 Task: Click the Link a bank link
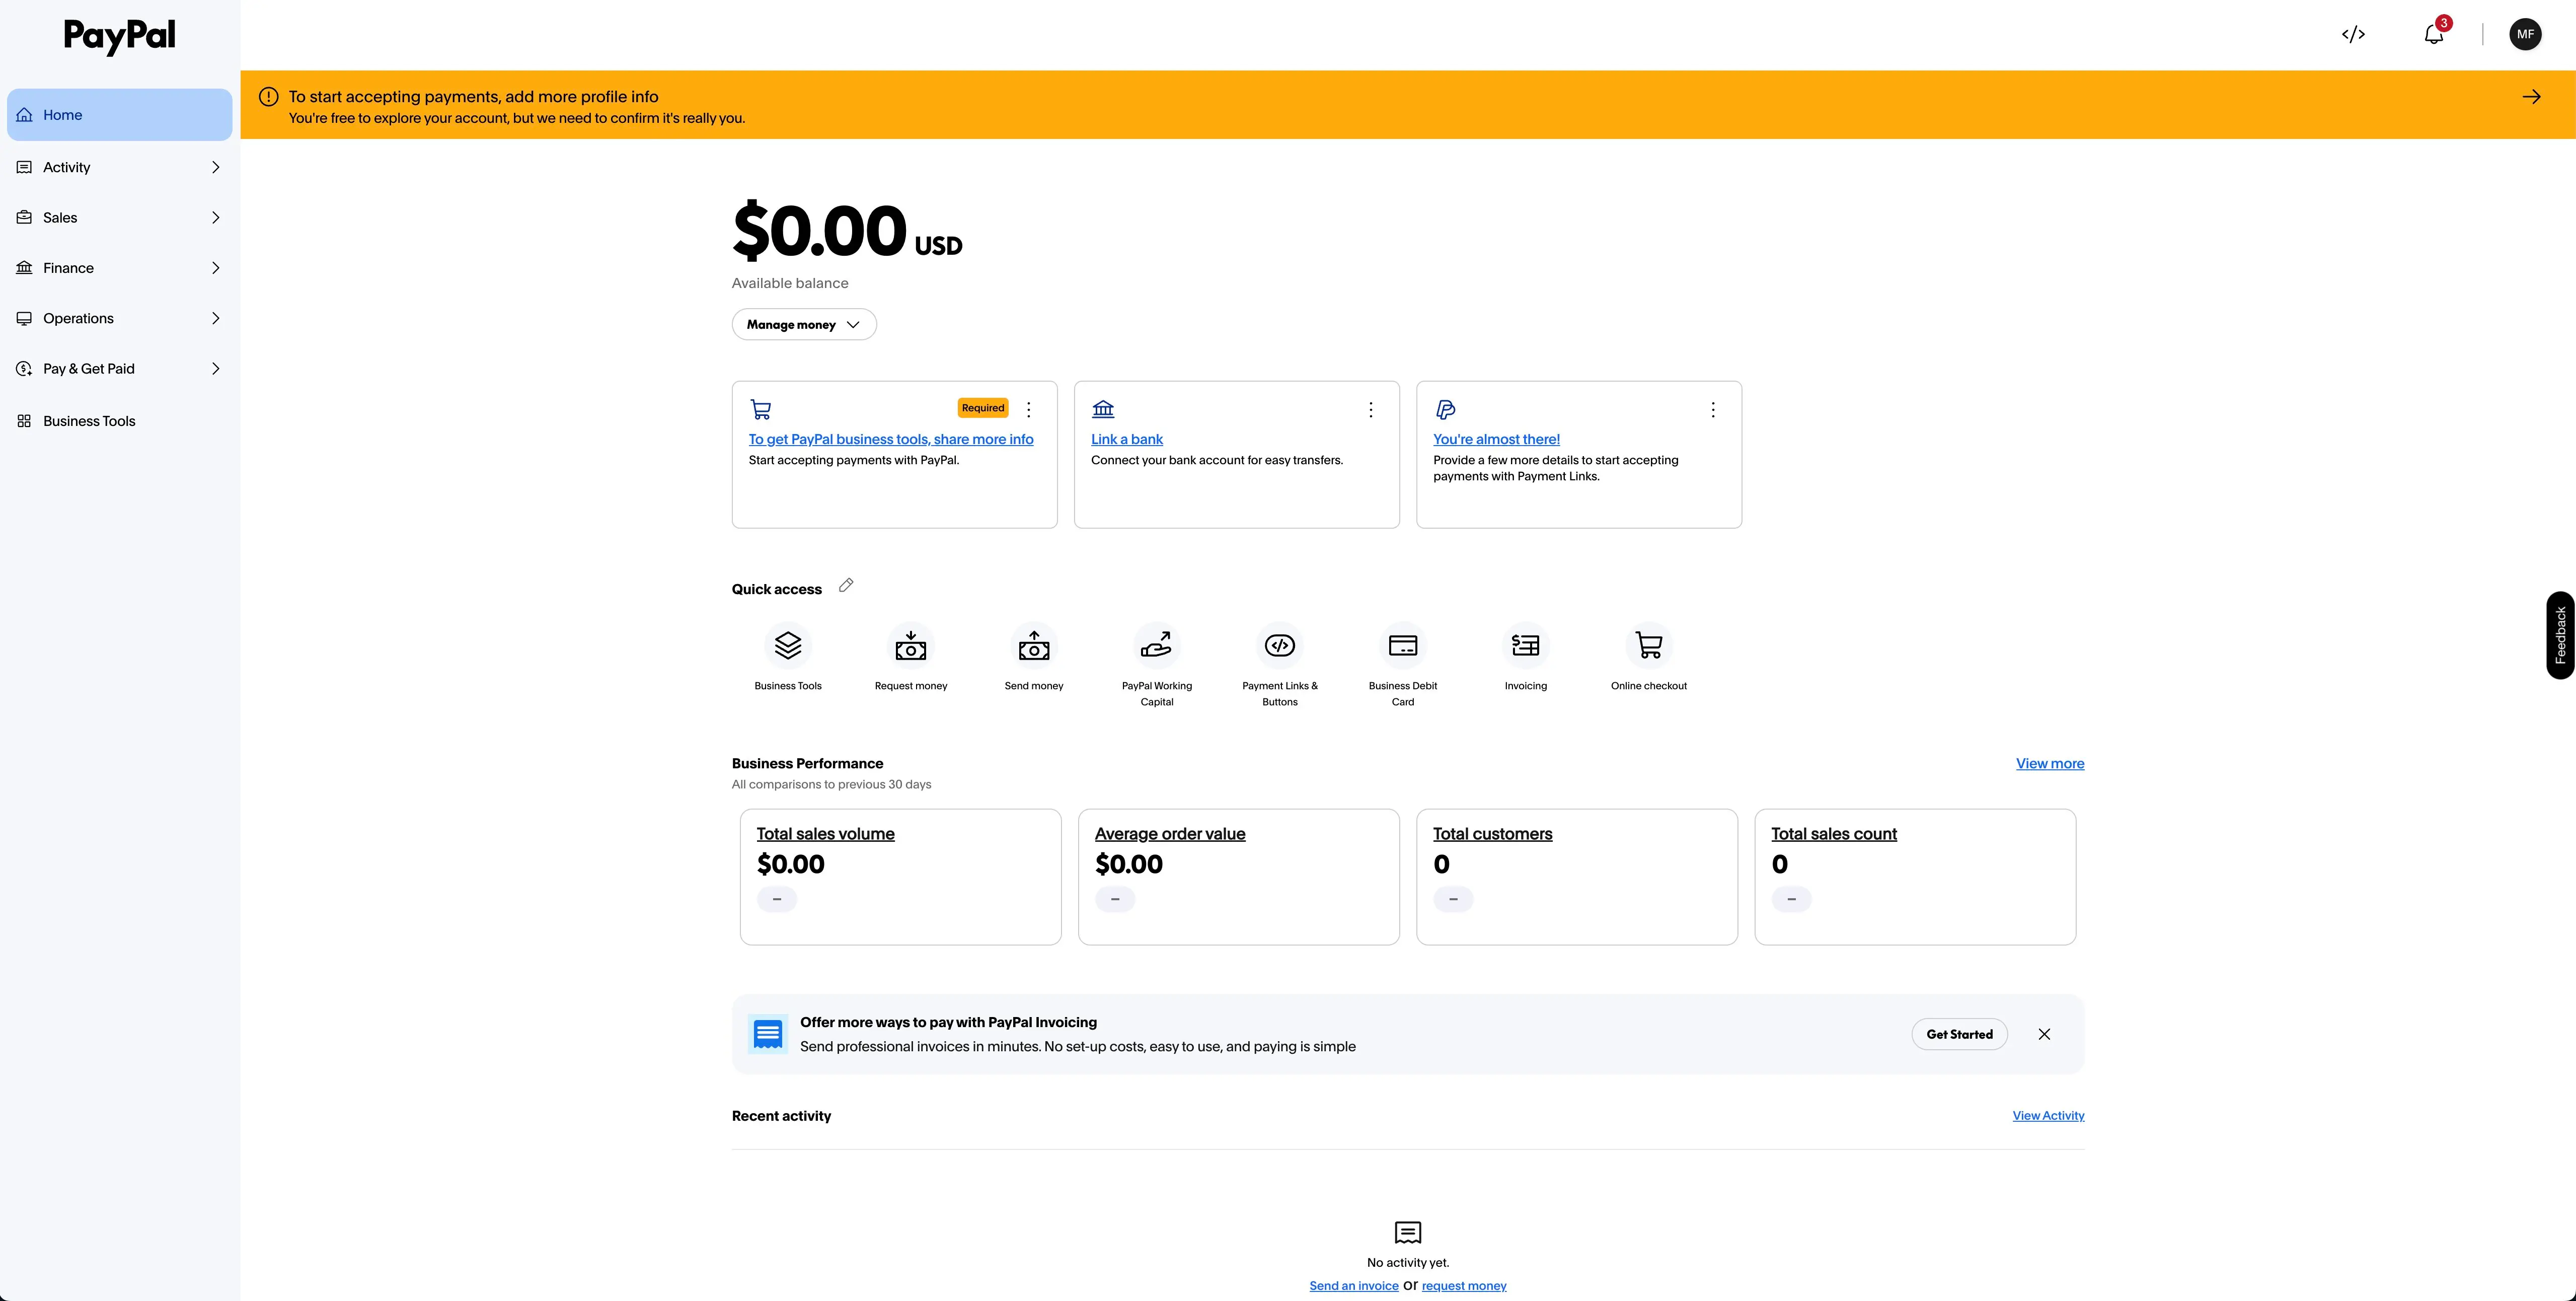tap(1127, 439)
